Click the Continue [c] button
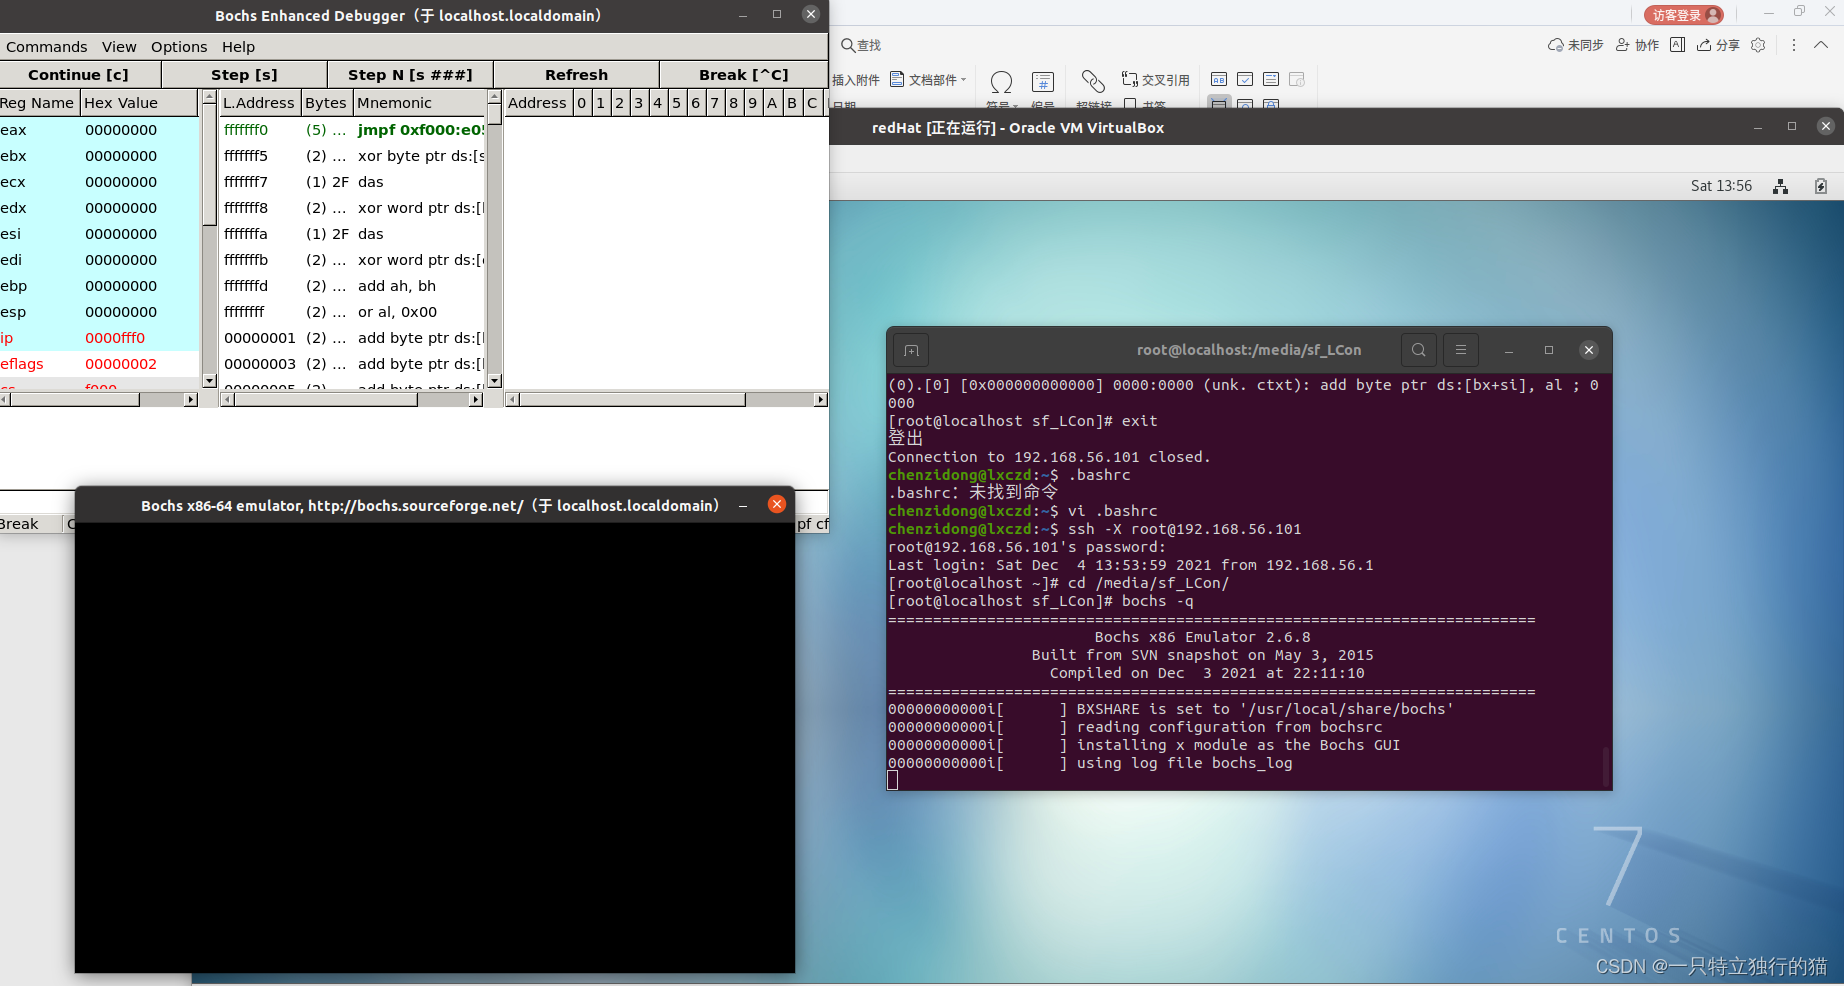The image size is (1844, 986). (79, 75)
